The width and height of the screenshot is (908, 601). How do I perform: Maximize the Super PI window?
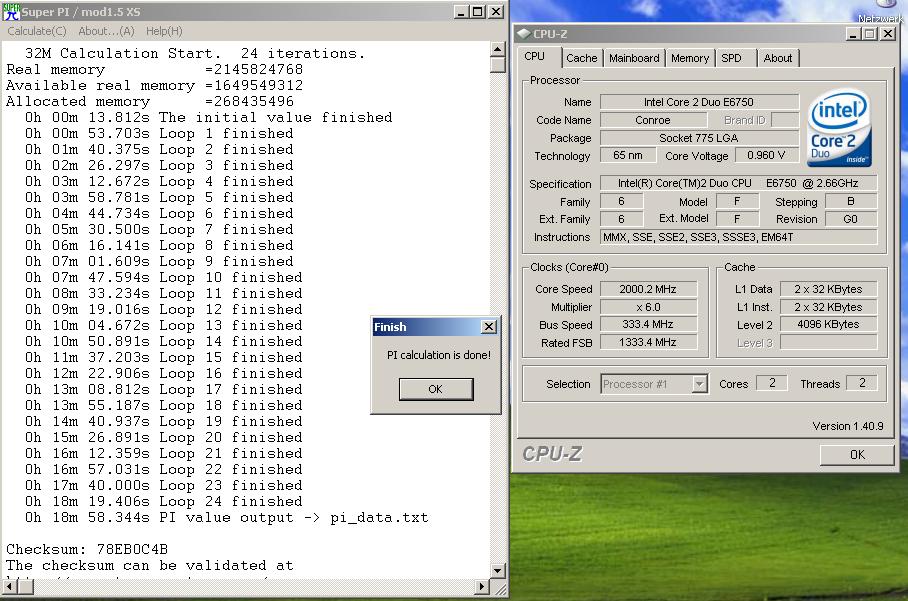click(478, 12)
